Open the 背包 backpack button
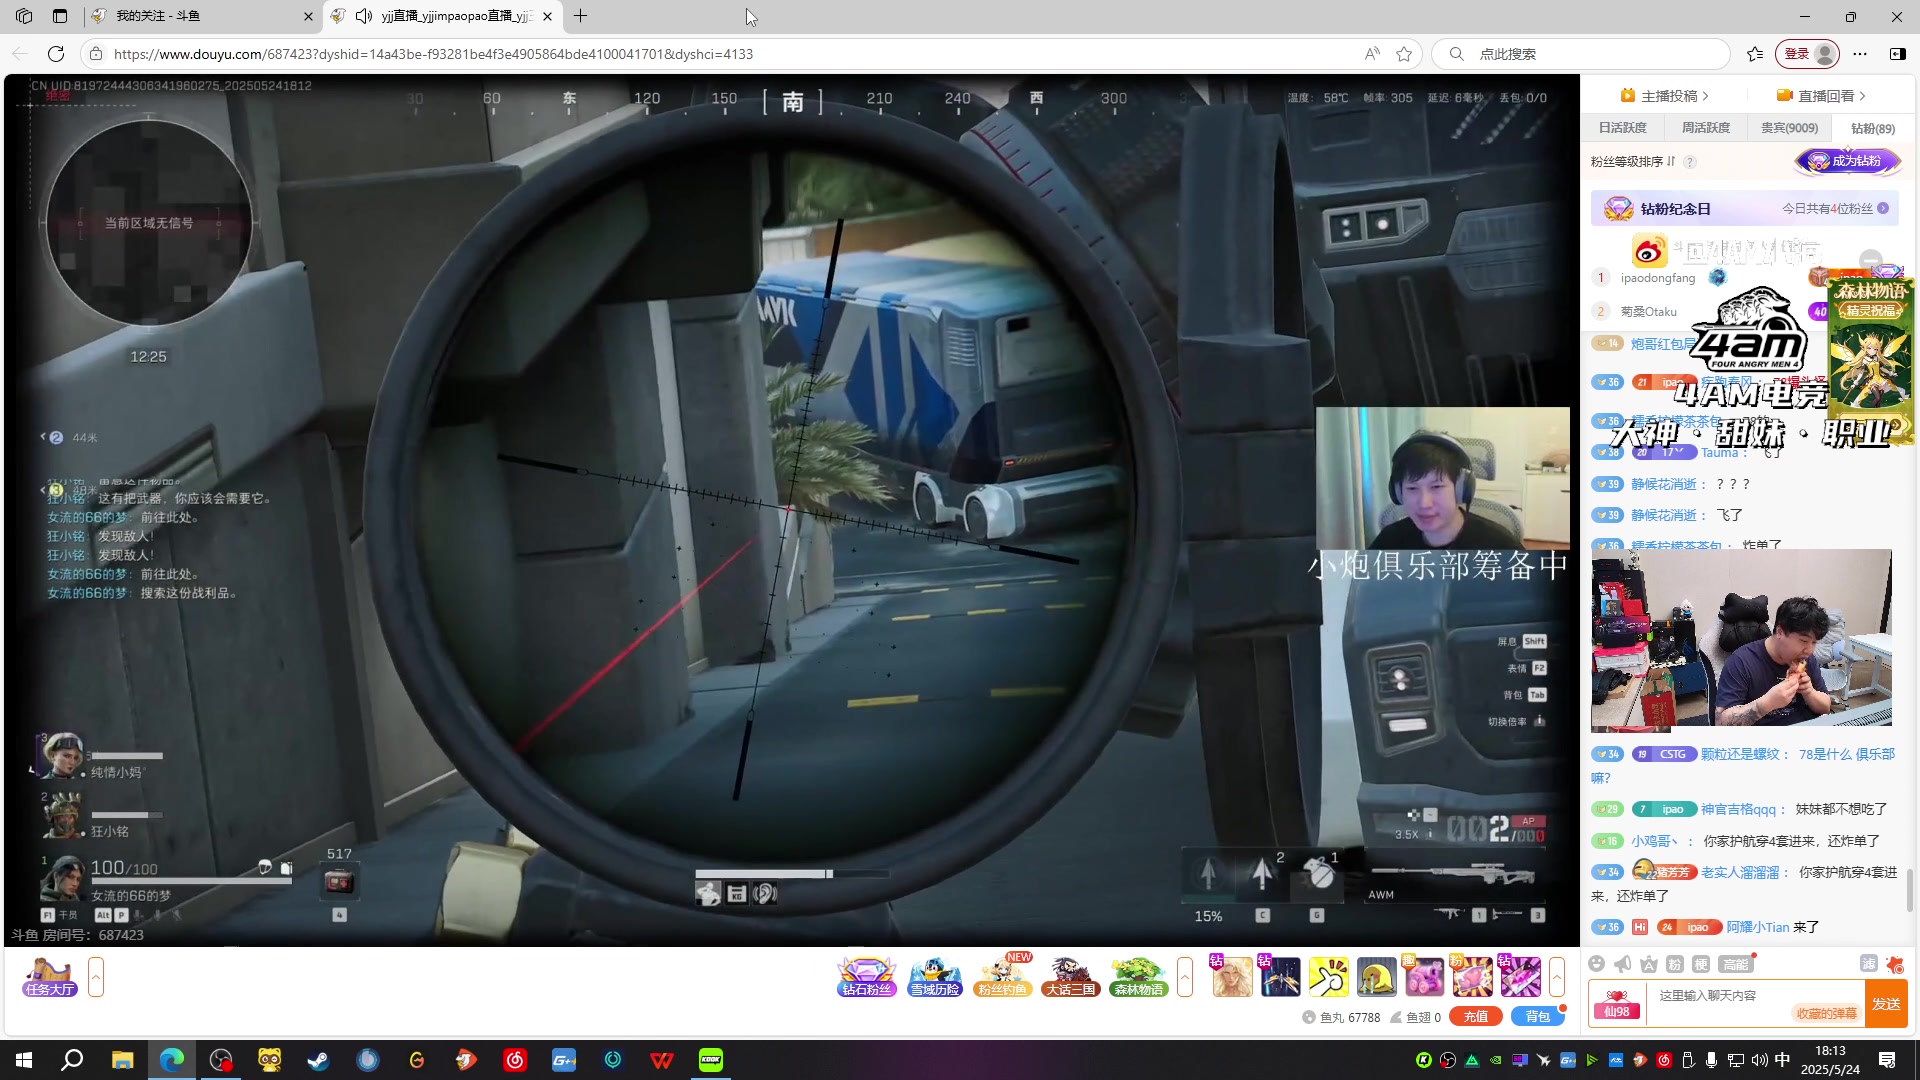The image size is (1920, 1080). coord(1538,1017)
